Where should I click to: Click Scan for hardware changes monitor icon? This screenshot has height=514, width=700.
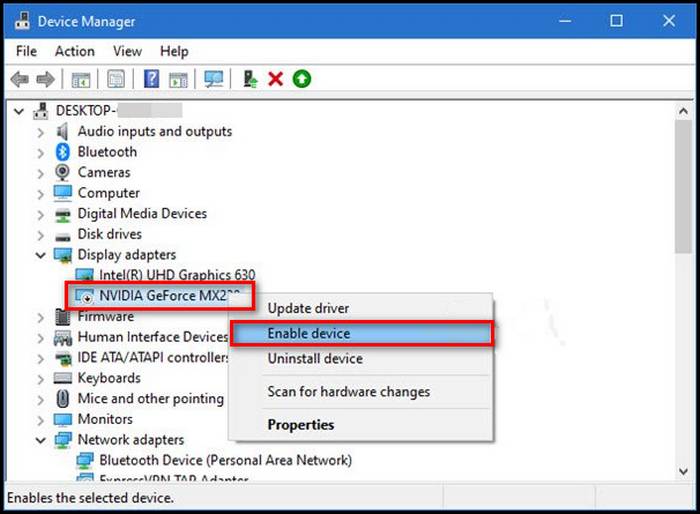(x=213, y=79)
